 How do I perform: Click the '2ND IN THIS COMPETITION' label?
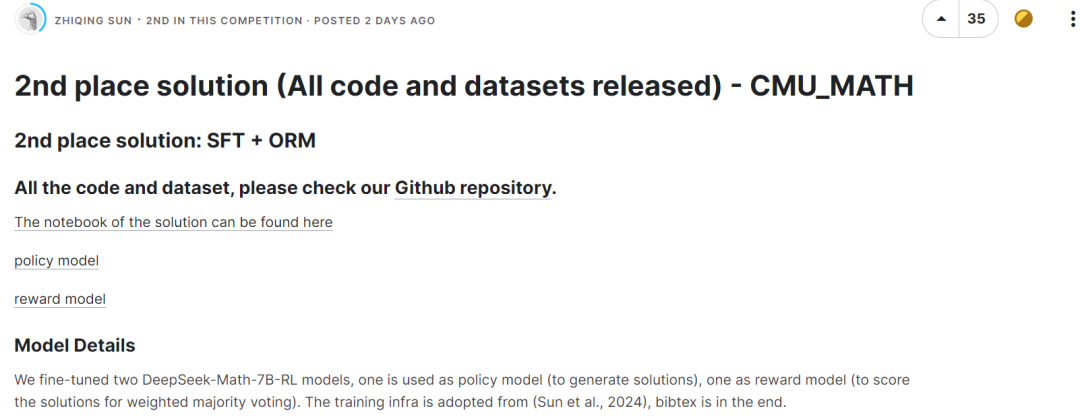coord(224,20)
